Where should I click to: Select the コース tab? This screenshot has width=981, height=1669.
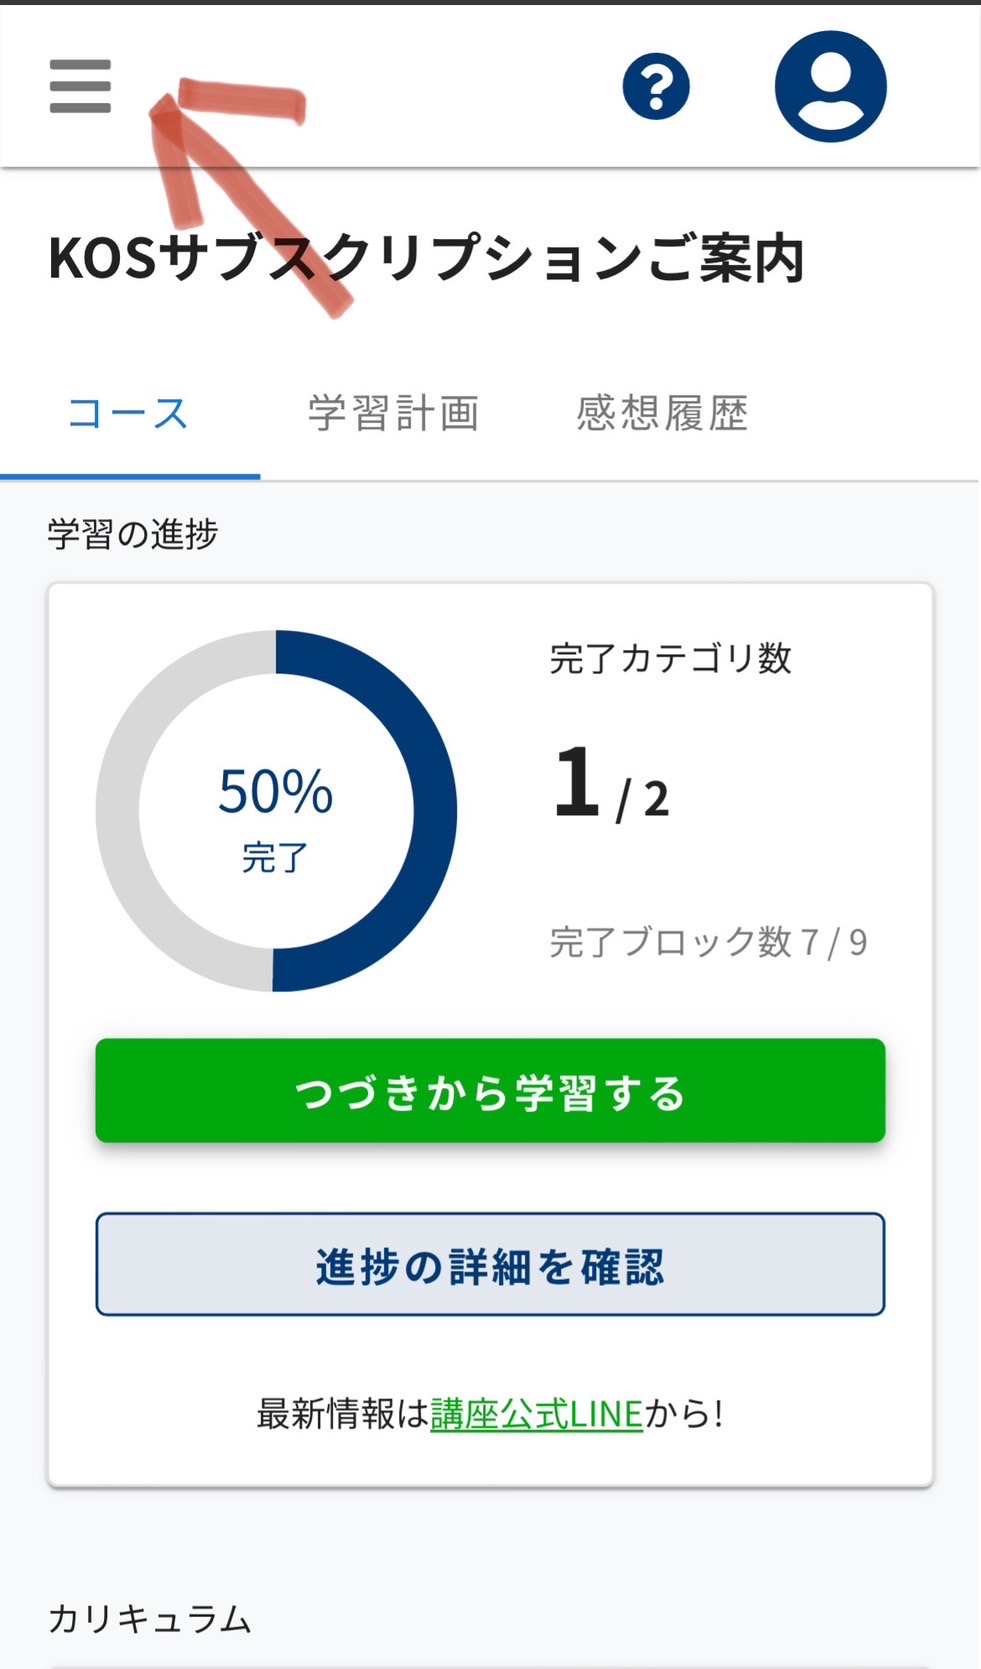[x=128, y=413]
